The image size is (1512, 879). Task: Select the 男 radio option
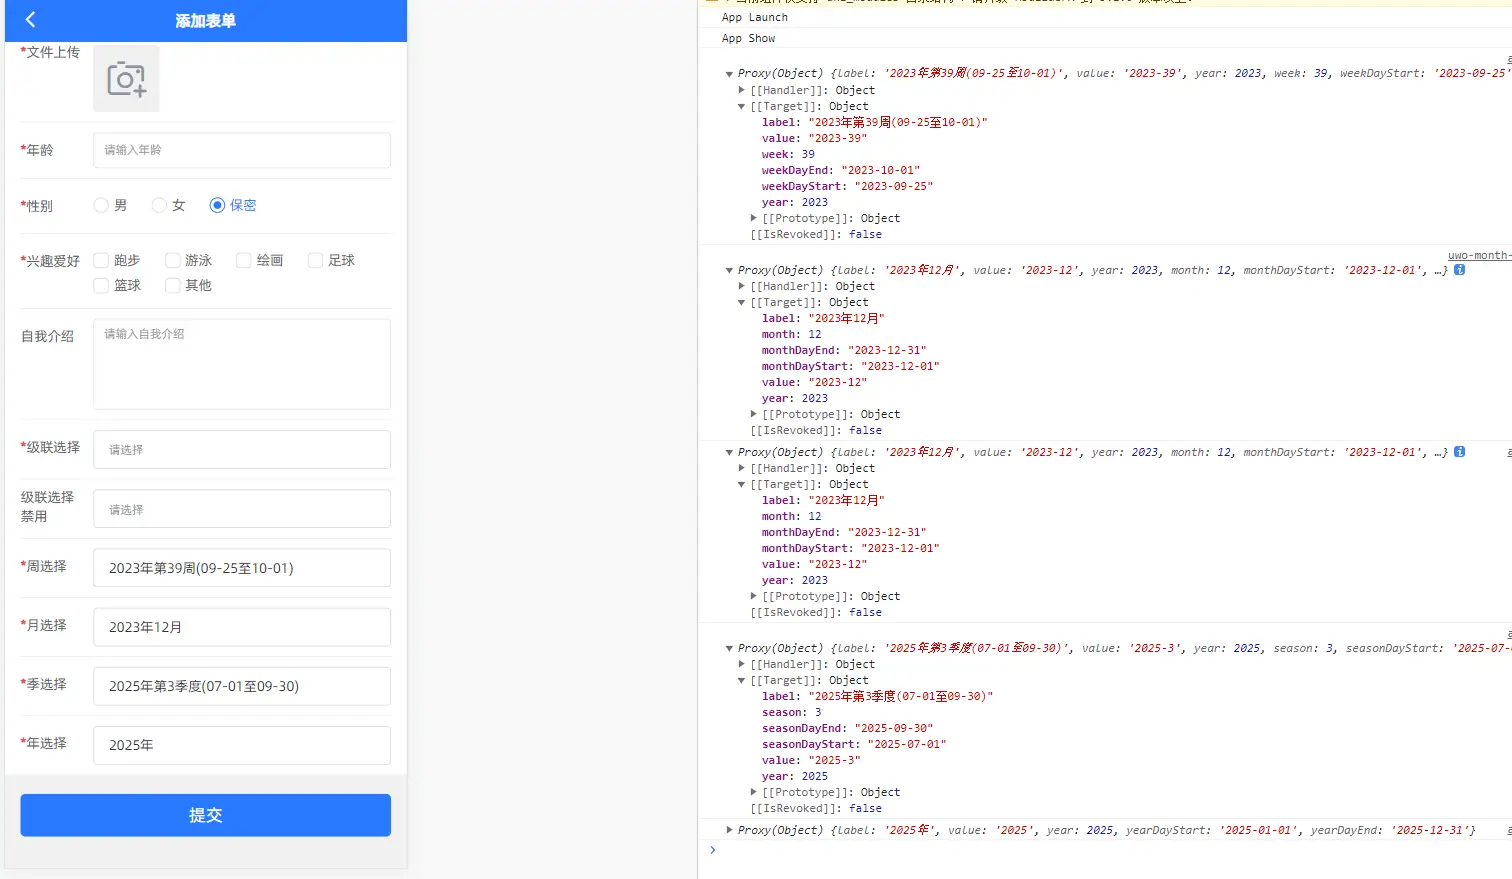point(101,205)
